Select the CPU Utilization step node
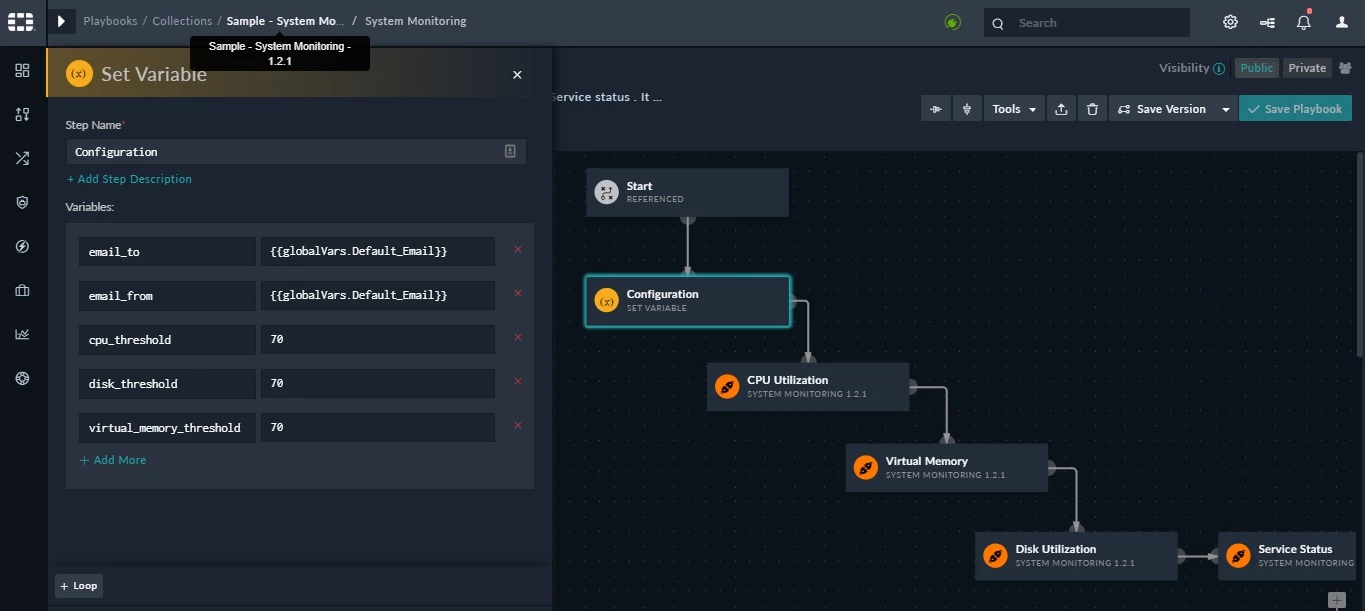Image resolution: width=1365 pixels, height=611 pixels. (x=808, y=386)
